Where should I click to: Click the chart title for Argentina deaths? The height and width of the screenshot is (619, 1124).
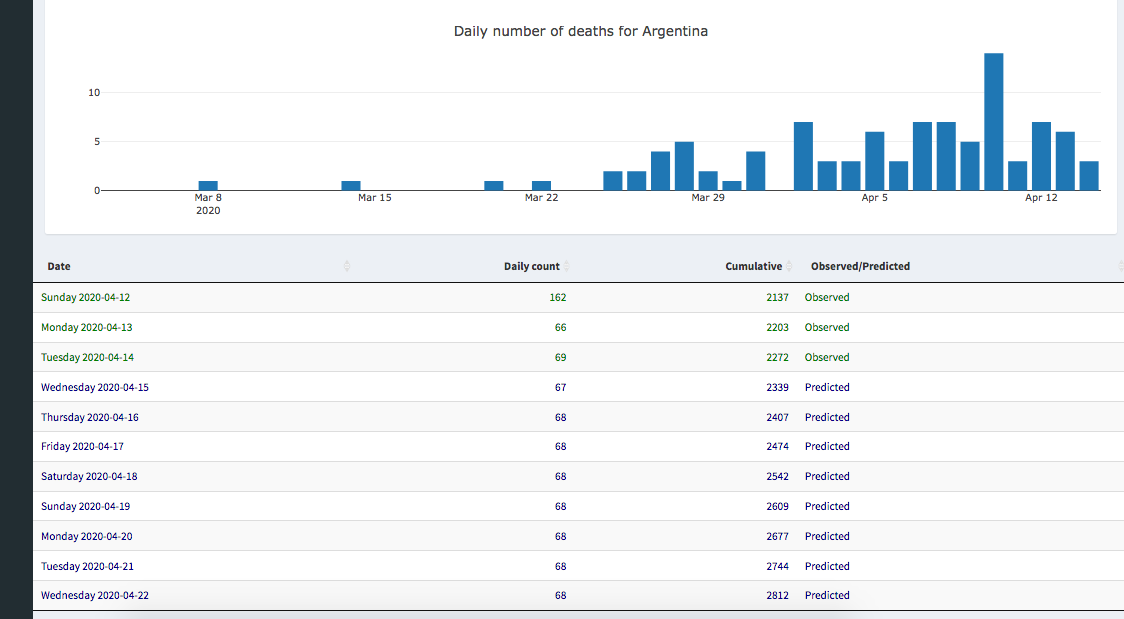(x=580, y=31)
